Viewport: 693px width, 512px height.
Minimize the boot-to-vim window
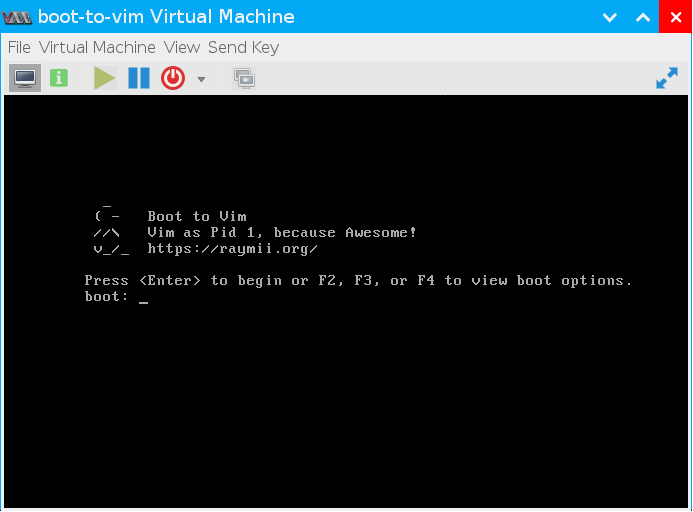609,17
